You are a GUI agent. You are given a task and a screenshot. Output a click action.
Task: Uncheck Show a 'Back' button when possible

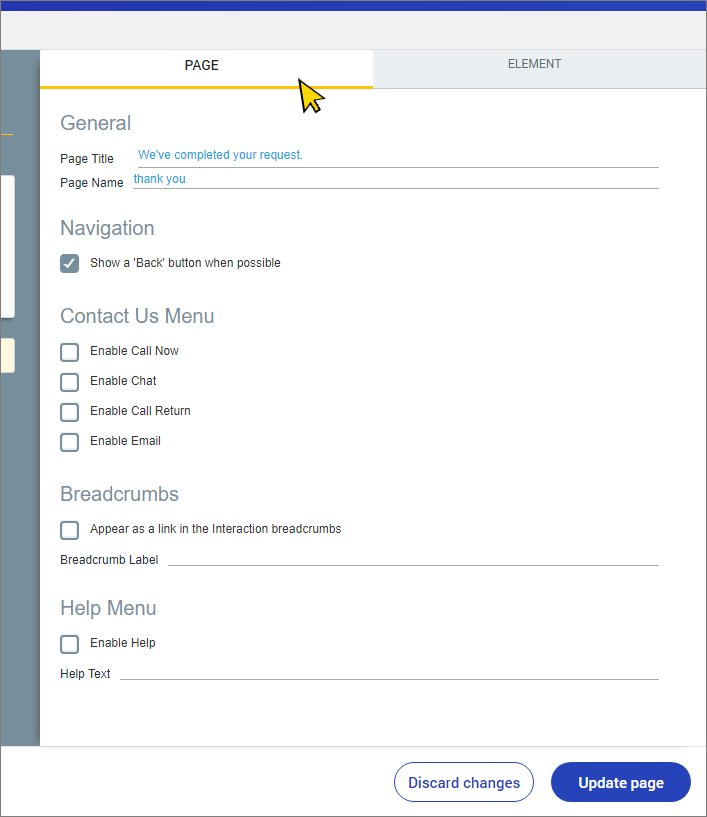point(69,264)
